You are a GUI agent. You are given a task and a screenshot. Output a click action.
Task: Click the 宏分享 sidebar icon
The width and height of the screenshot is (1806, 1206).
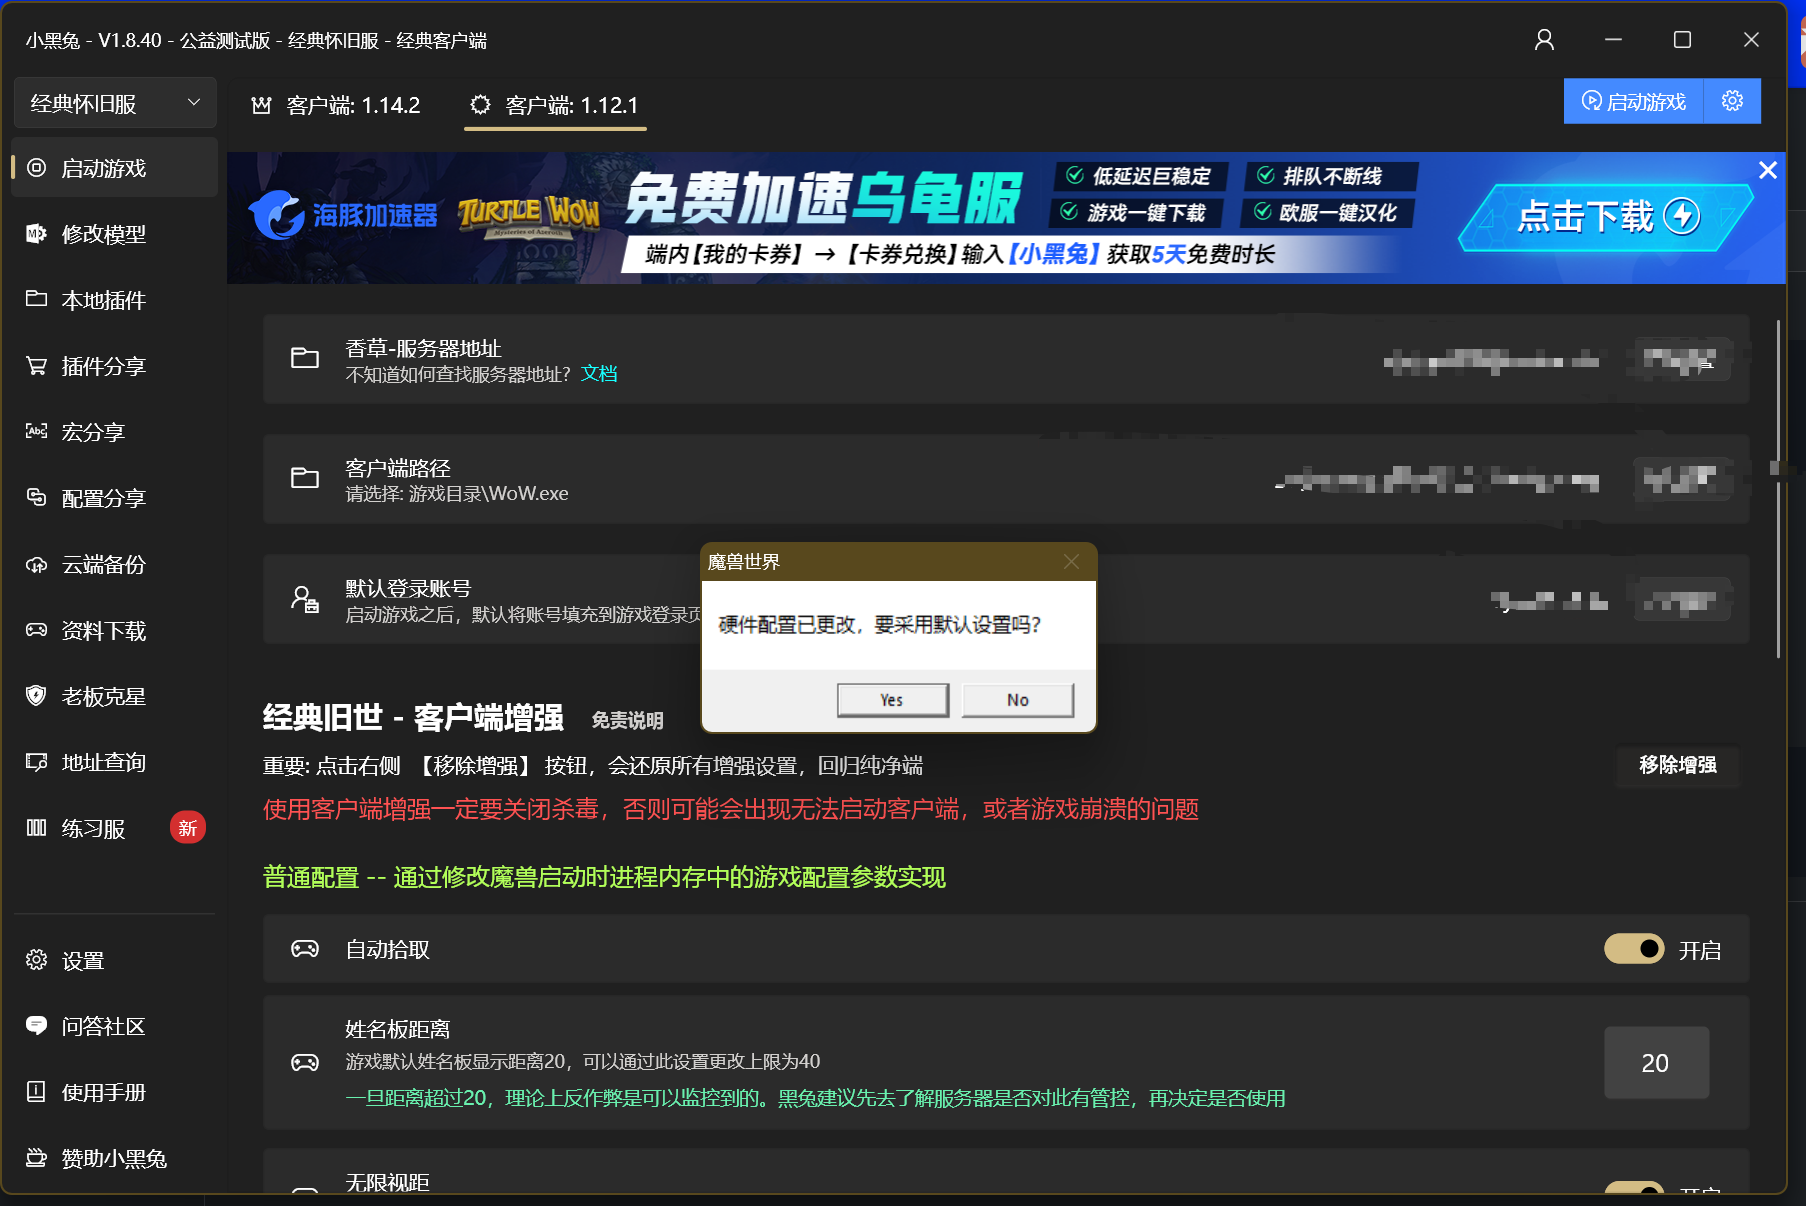pyautogui.click(x=37, y=431)
